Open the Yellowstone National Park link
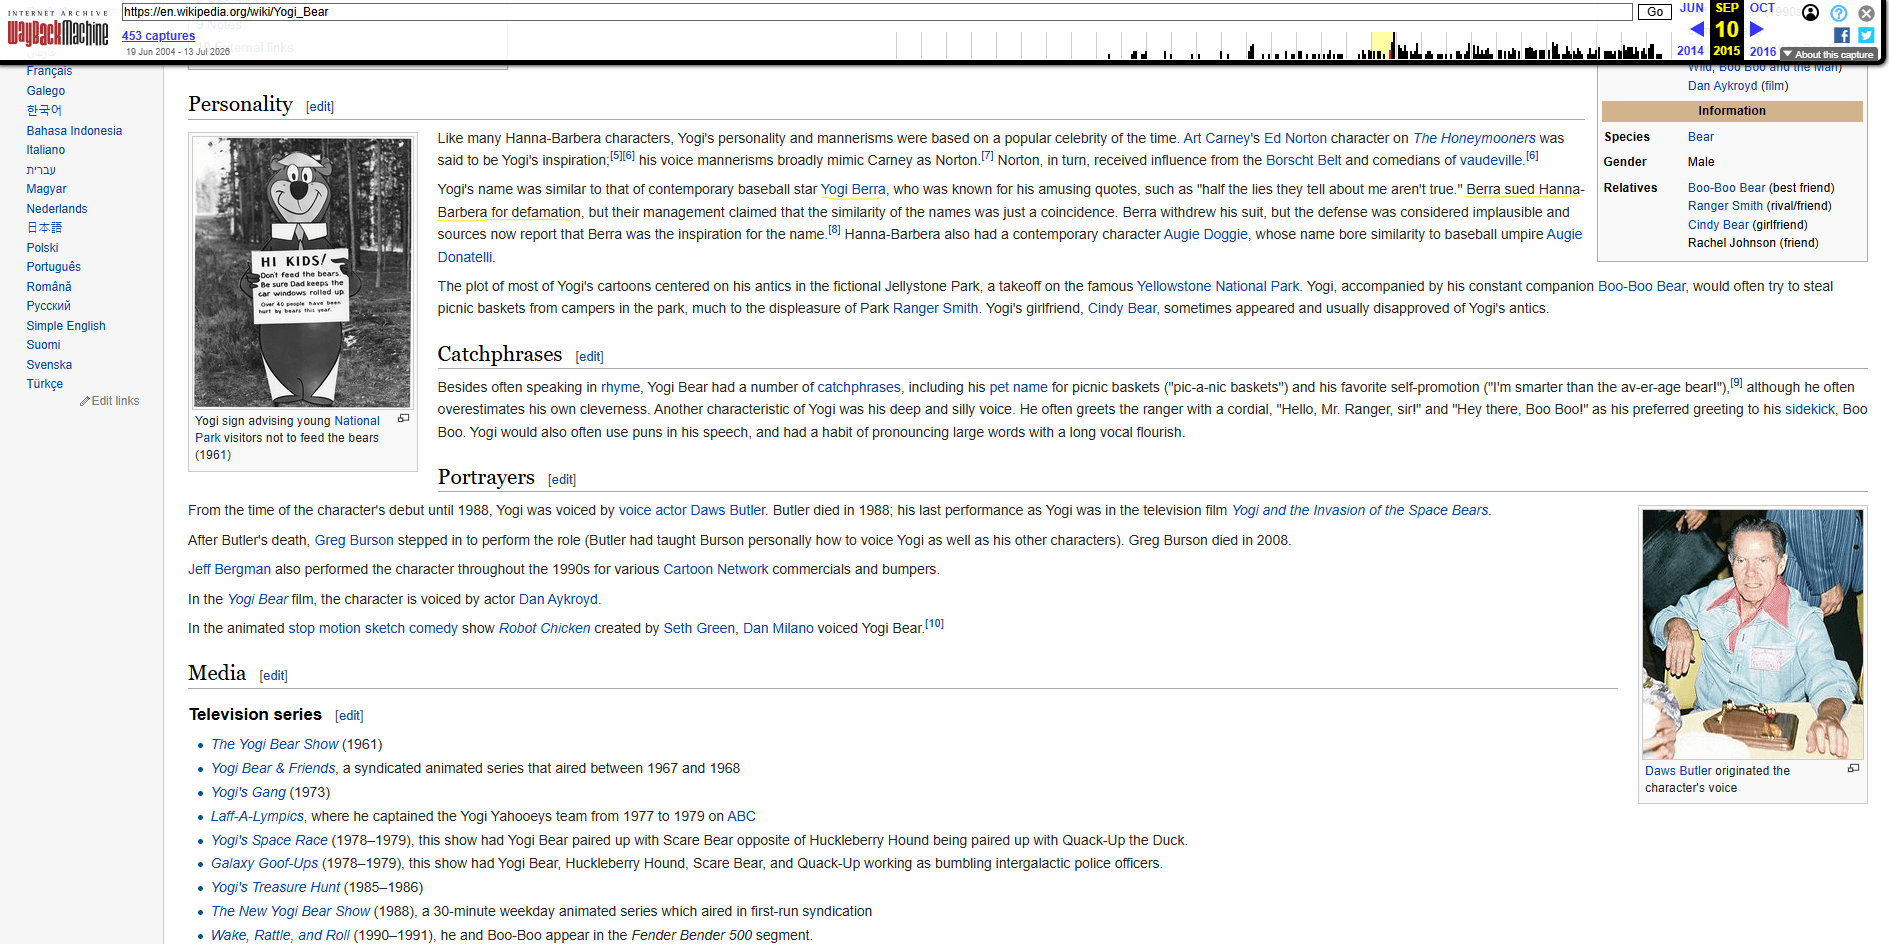Screen dimensions: 1889x944 pos(1218,287)
